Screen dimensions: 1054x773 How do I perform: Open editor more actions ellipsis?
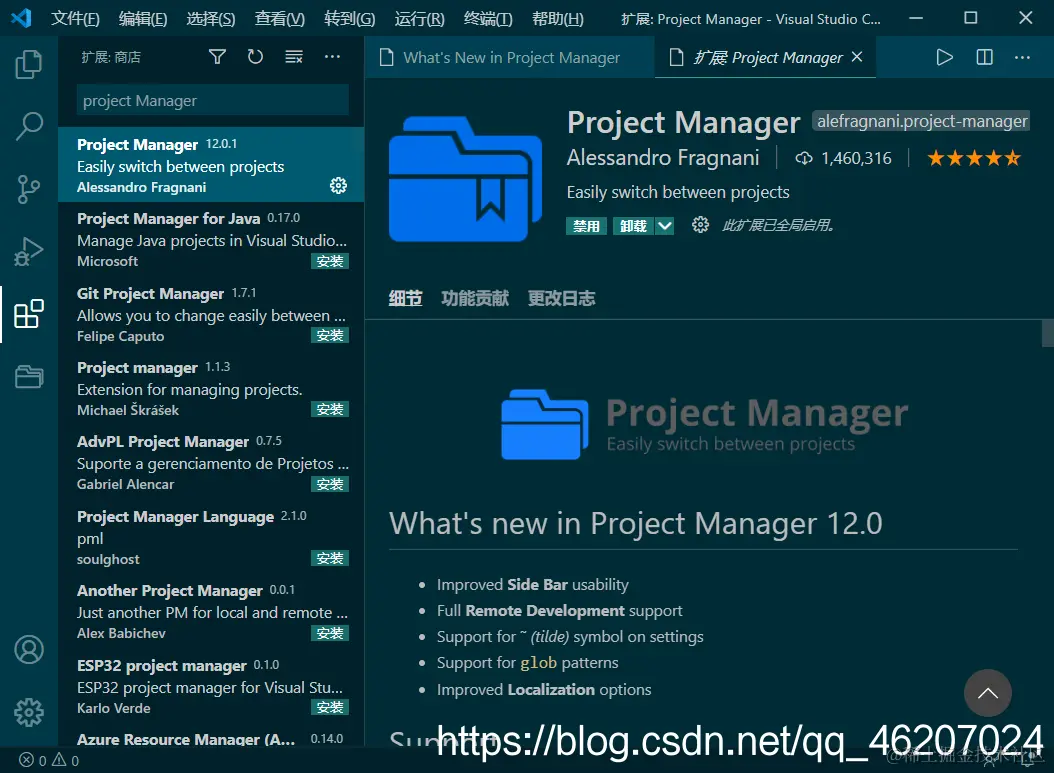1022,57
